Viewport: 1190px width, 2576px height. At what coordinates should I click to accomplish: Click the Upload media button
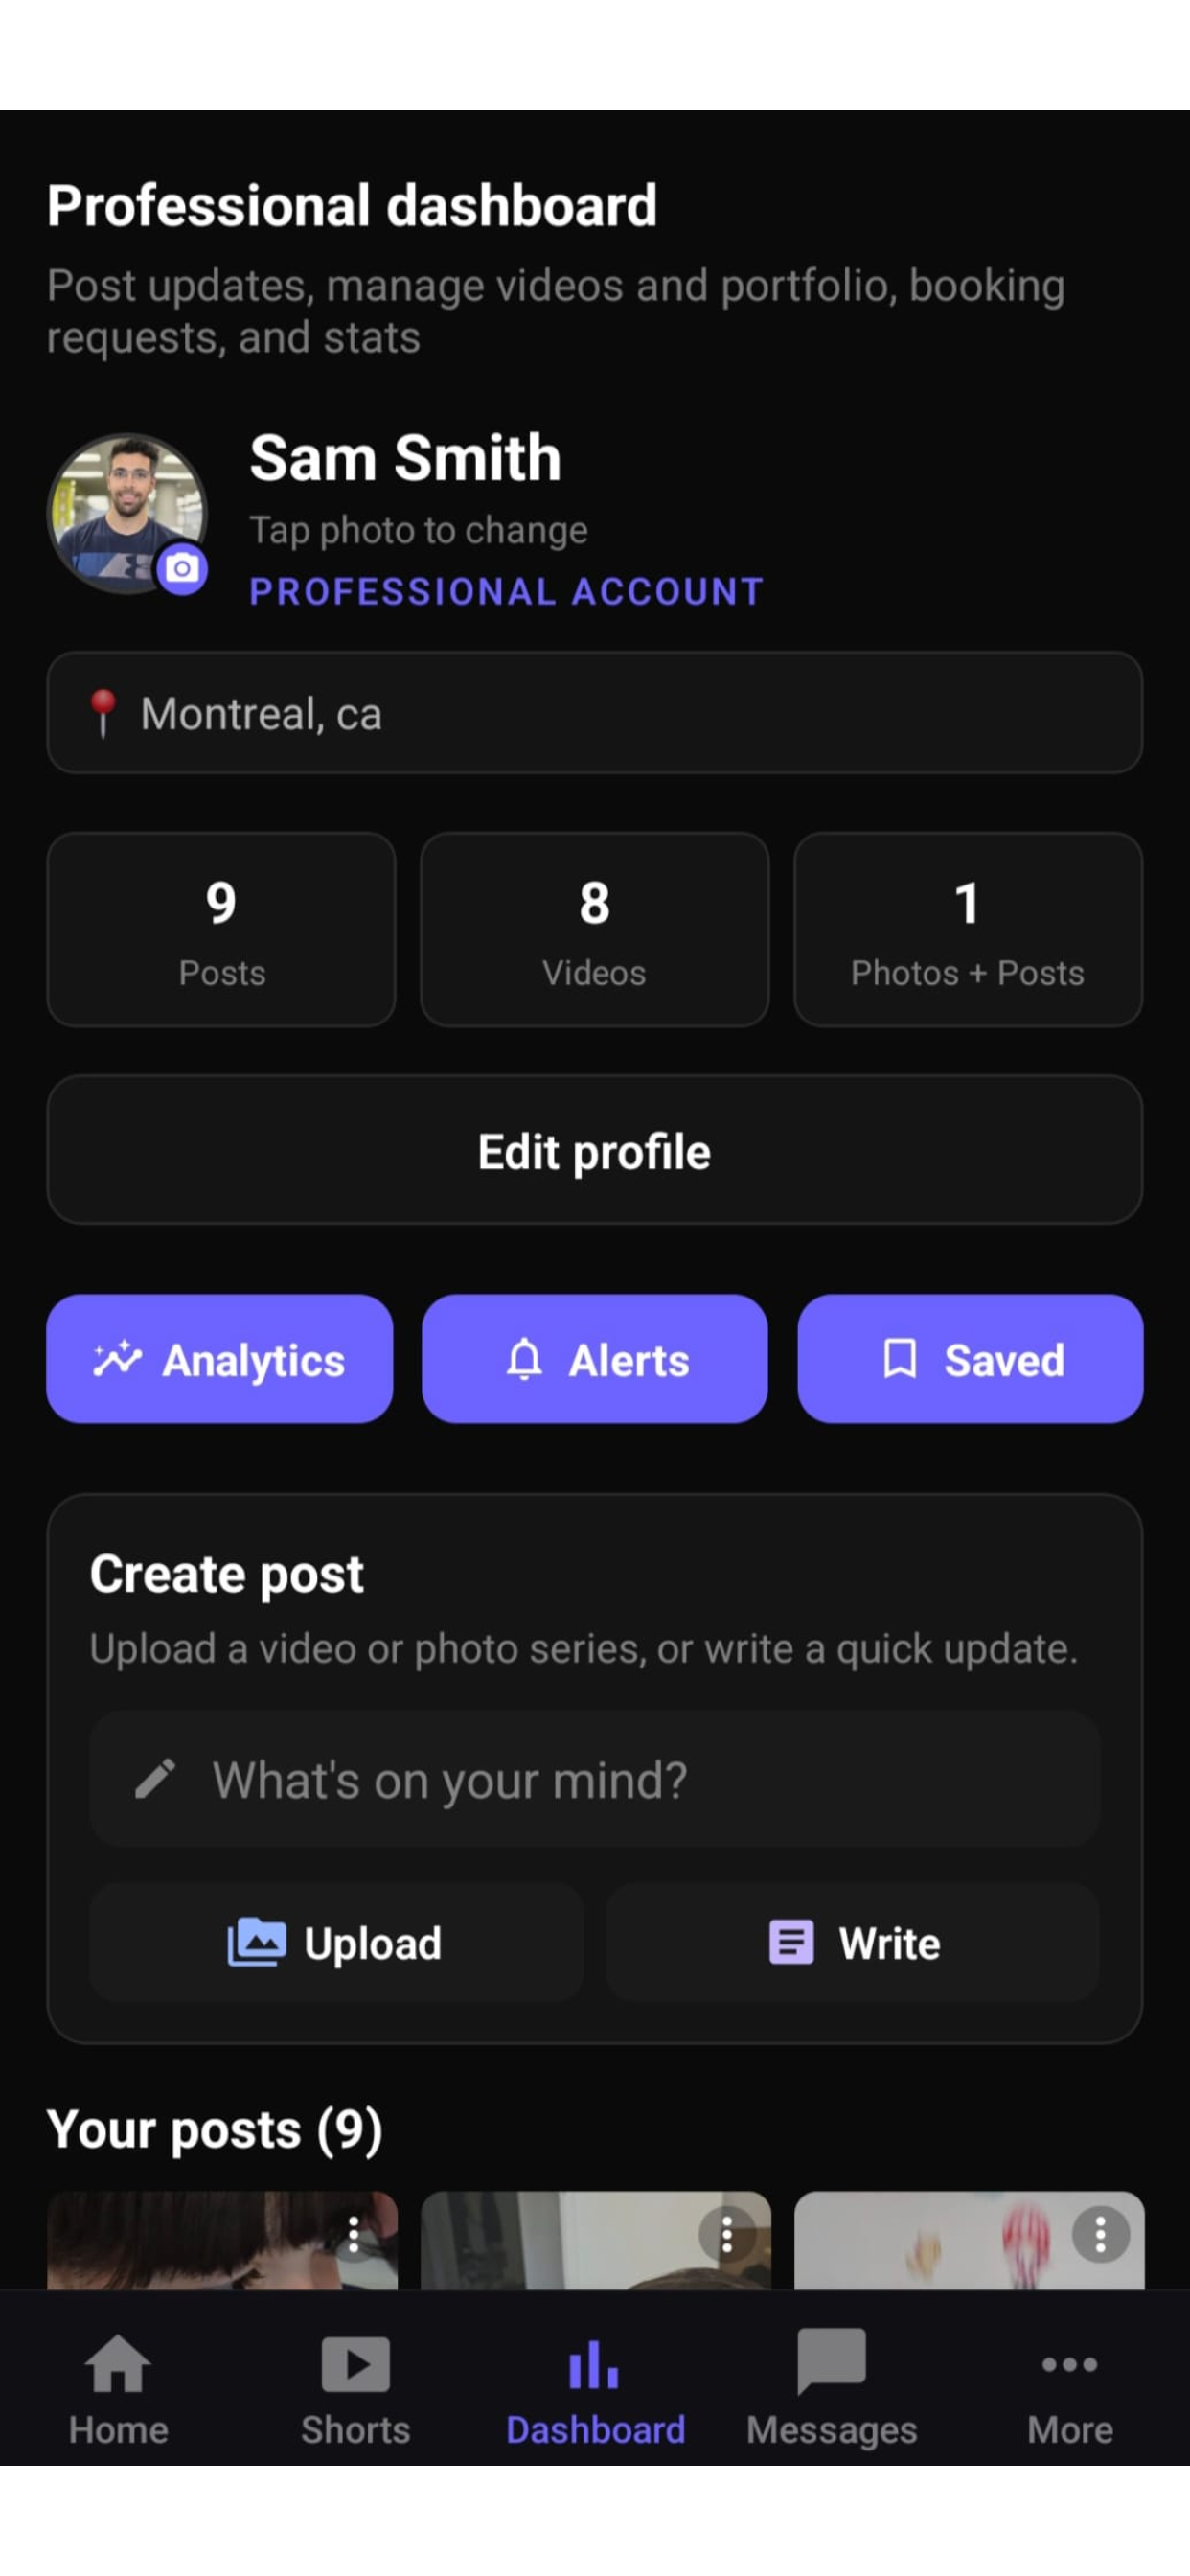click(x=337, y=1943)
